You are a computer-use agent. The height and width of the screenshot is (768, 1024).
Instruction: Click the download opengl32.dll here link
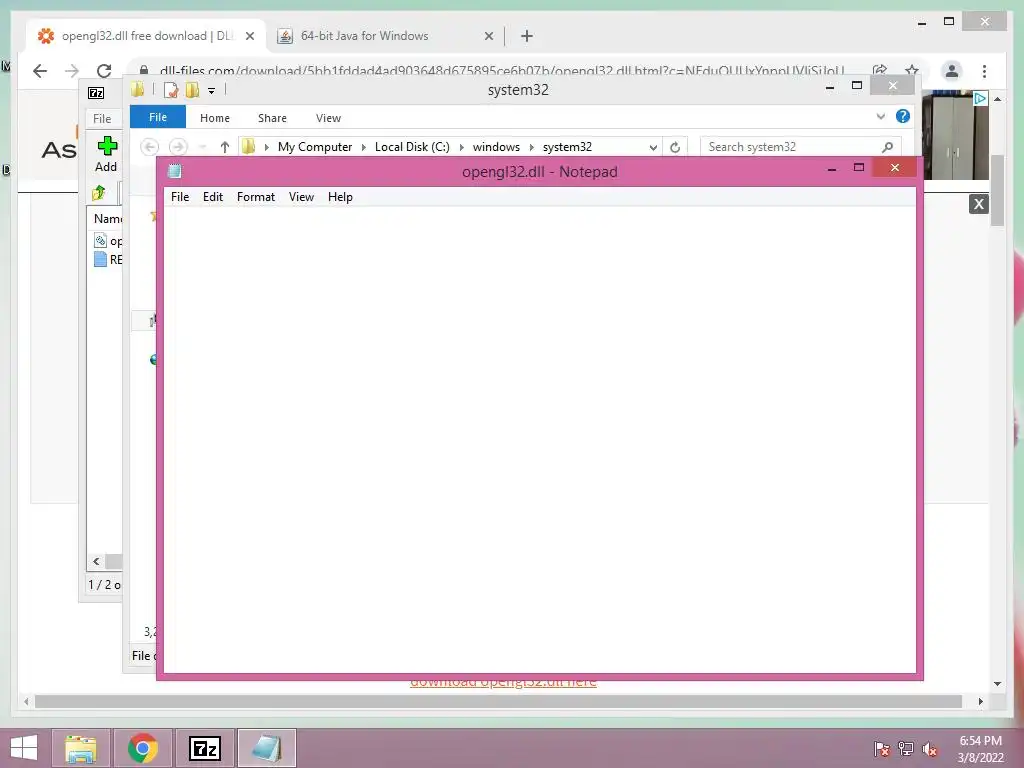point(503,683)
